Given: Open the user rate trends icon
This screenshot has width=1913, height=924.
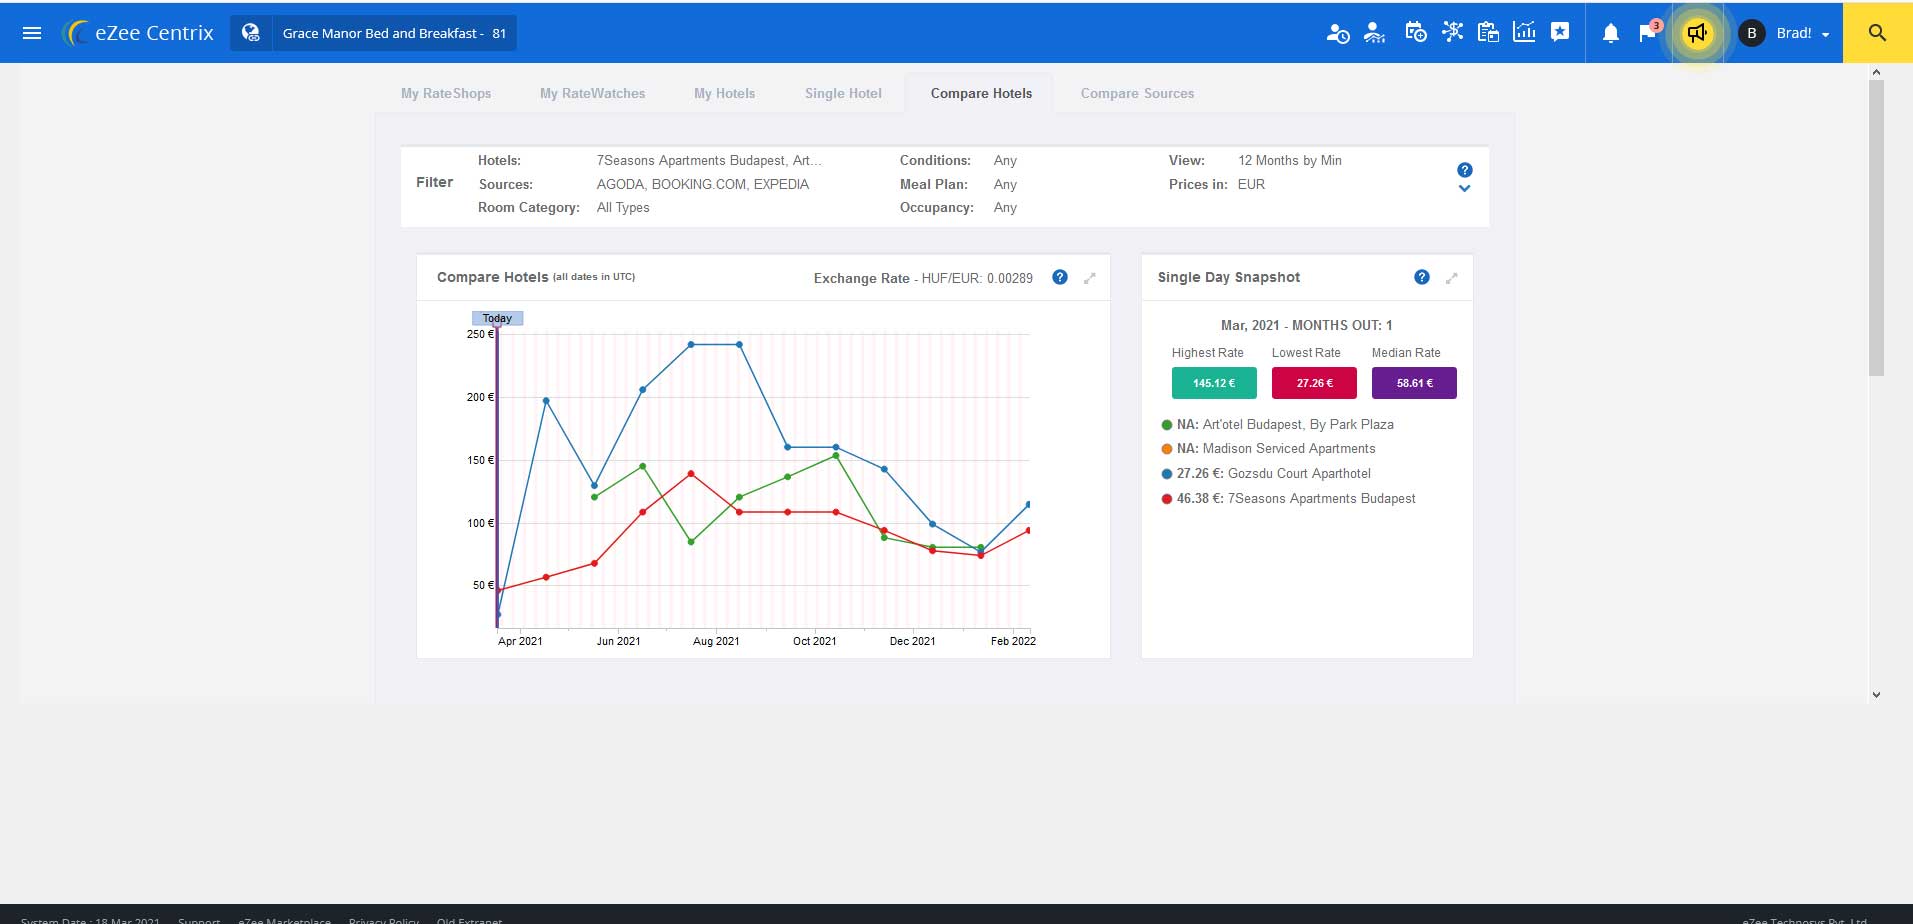Looking at the screenshot, I should click(x=1375, y=33).
